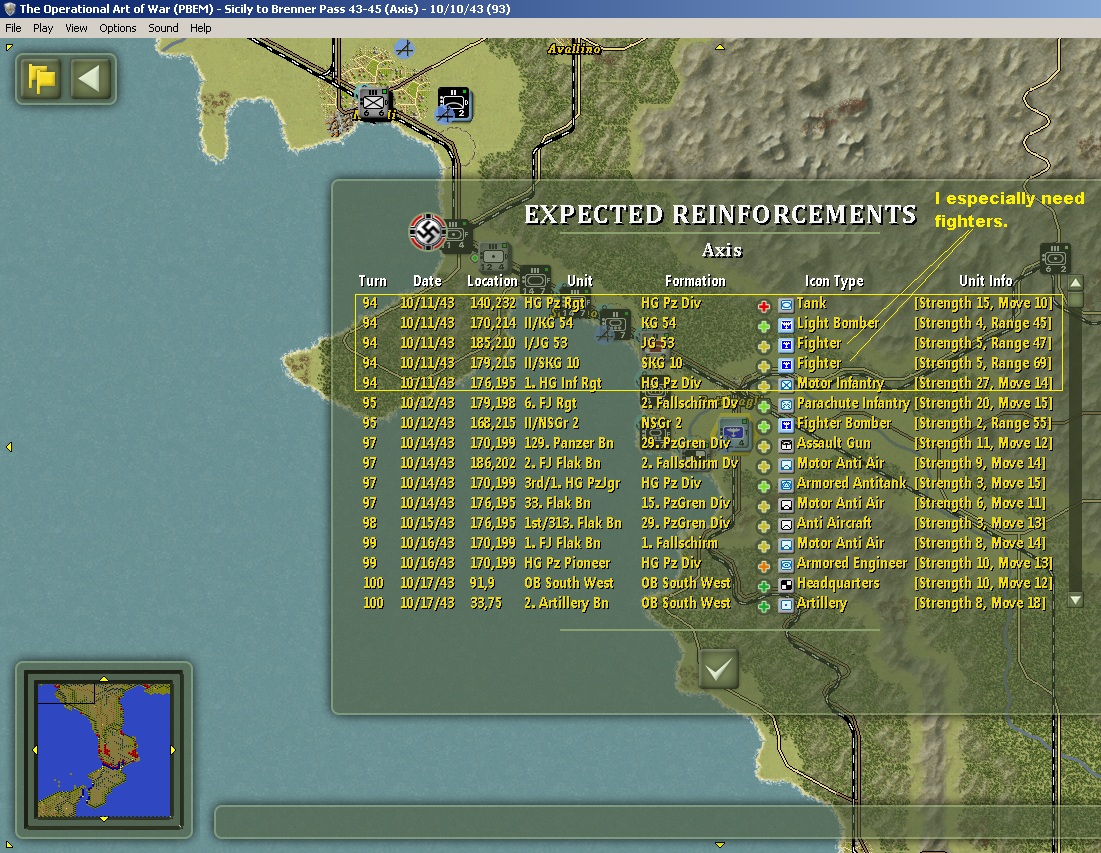Open the Play menu

[43, 28]
